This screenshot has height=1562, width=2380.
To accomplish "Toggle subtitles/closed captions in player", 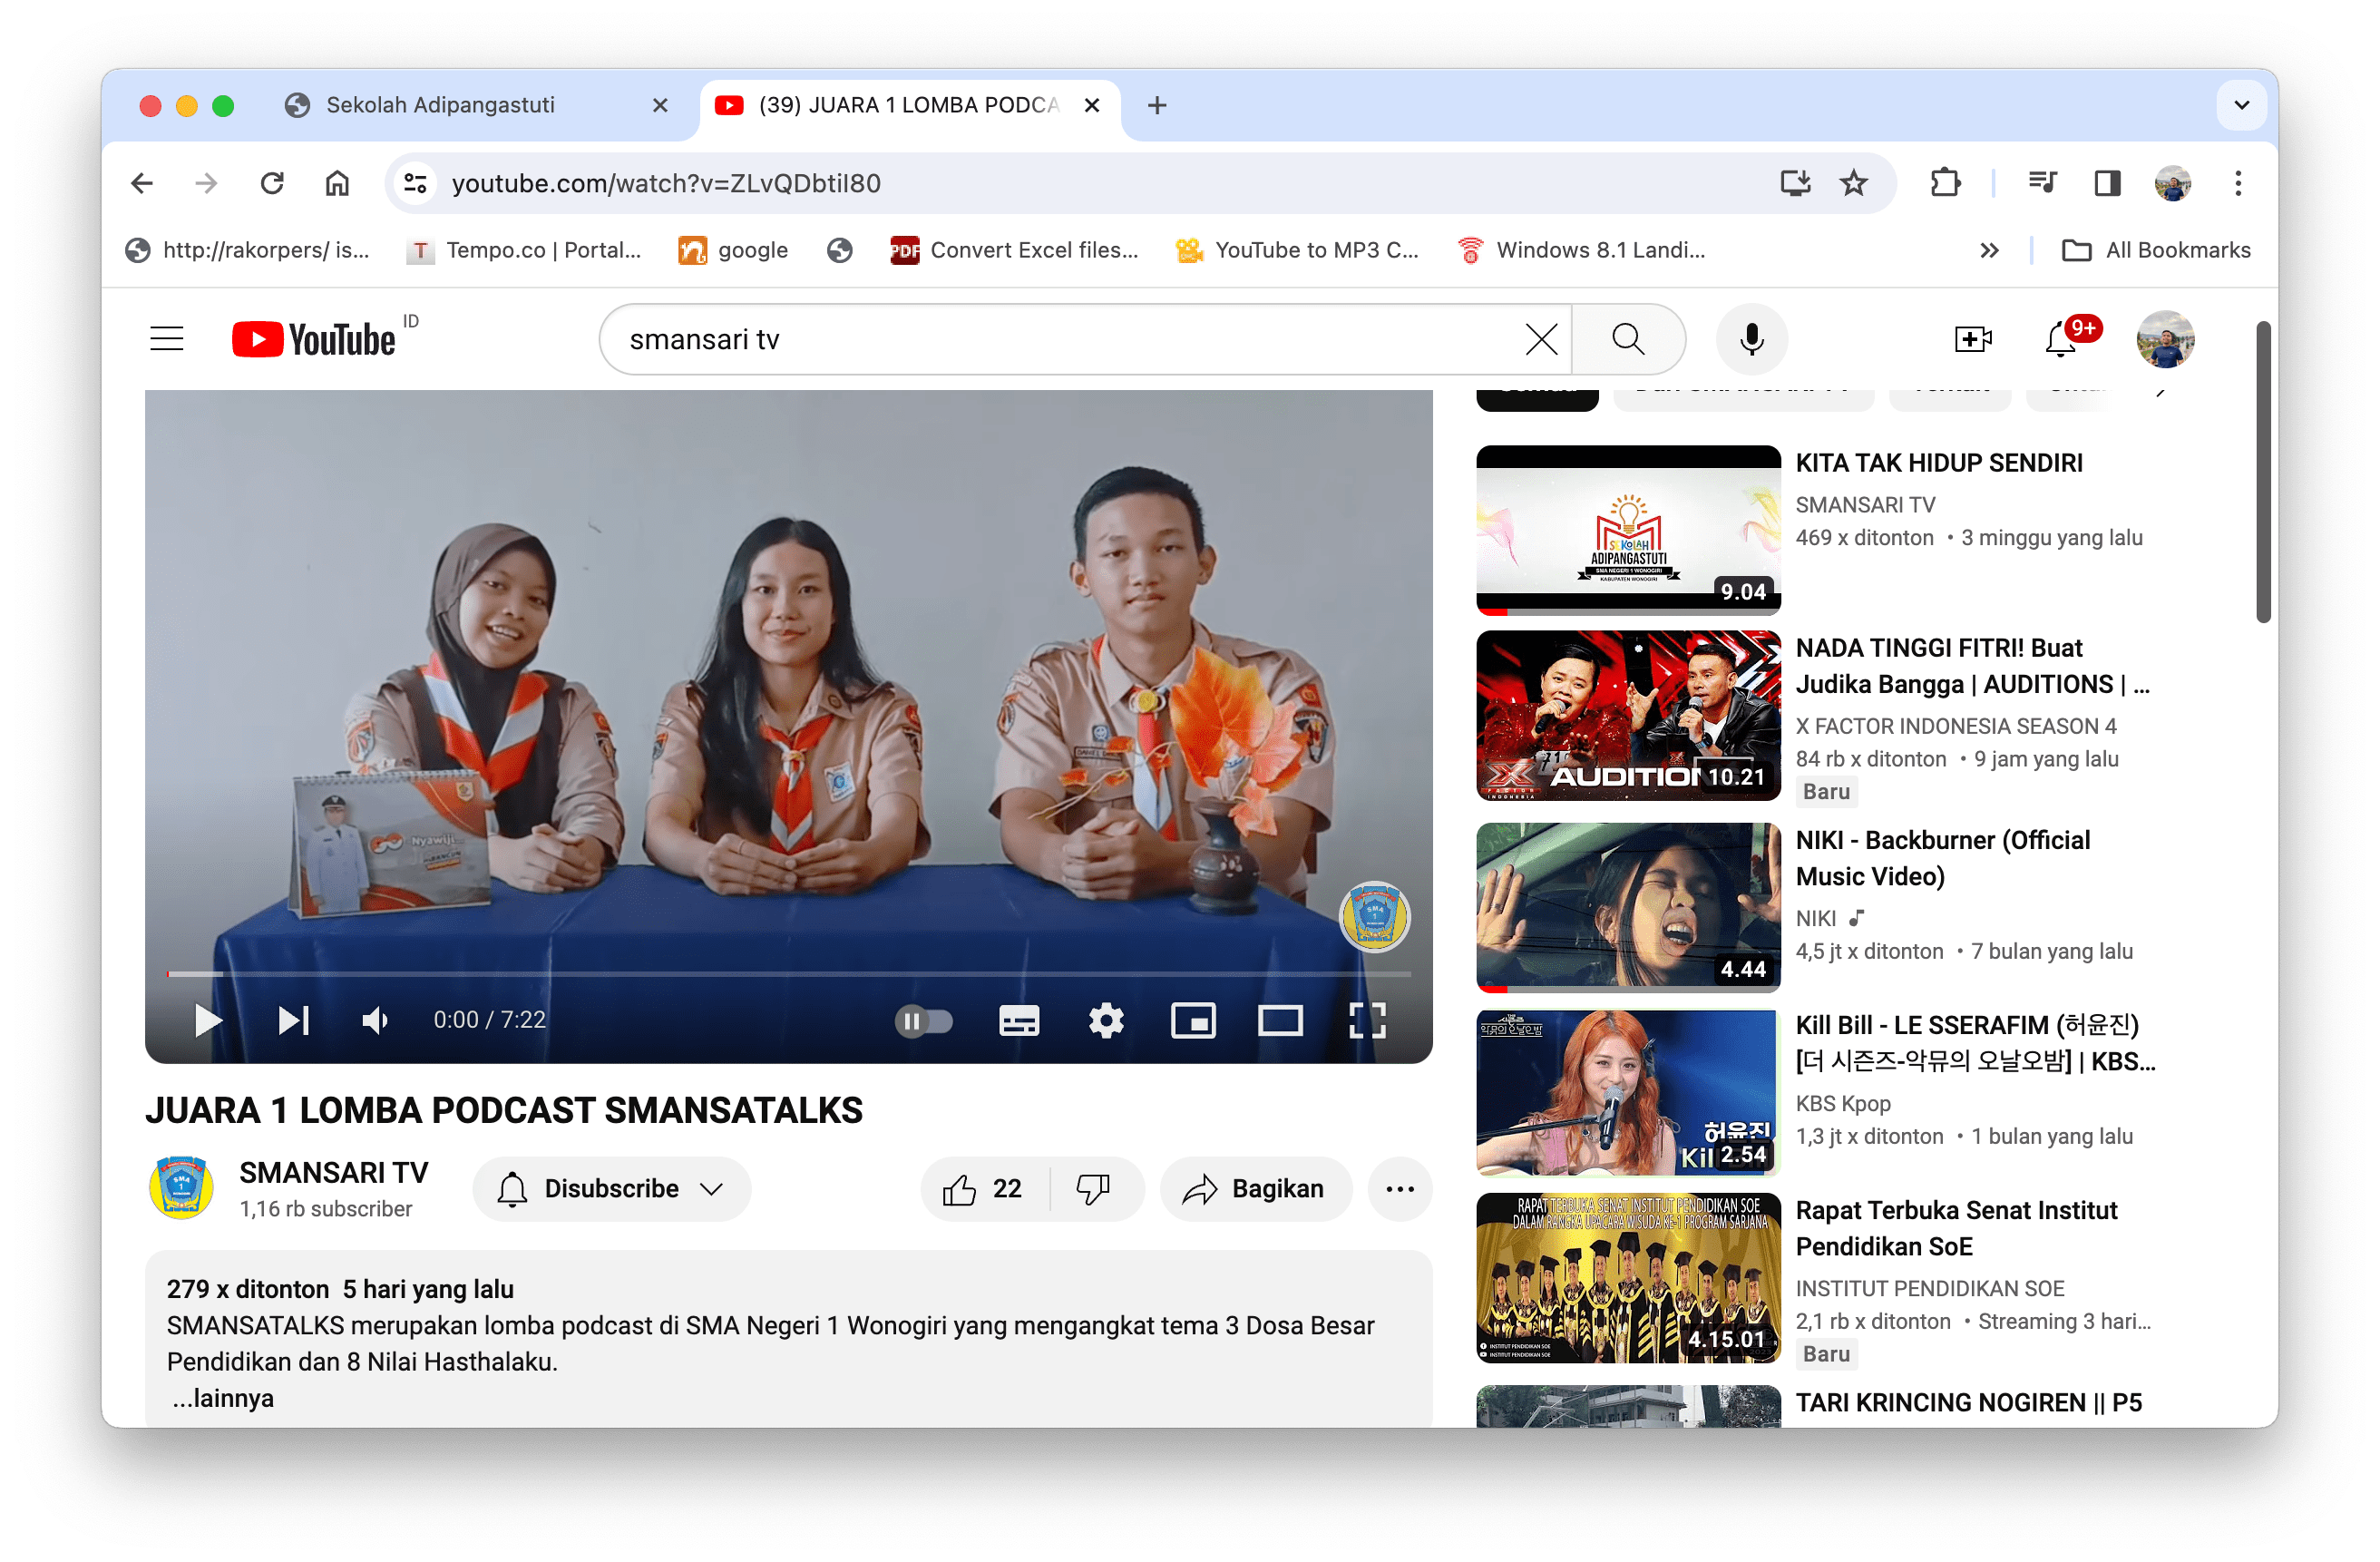I will [x=1019, y=1020].
